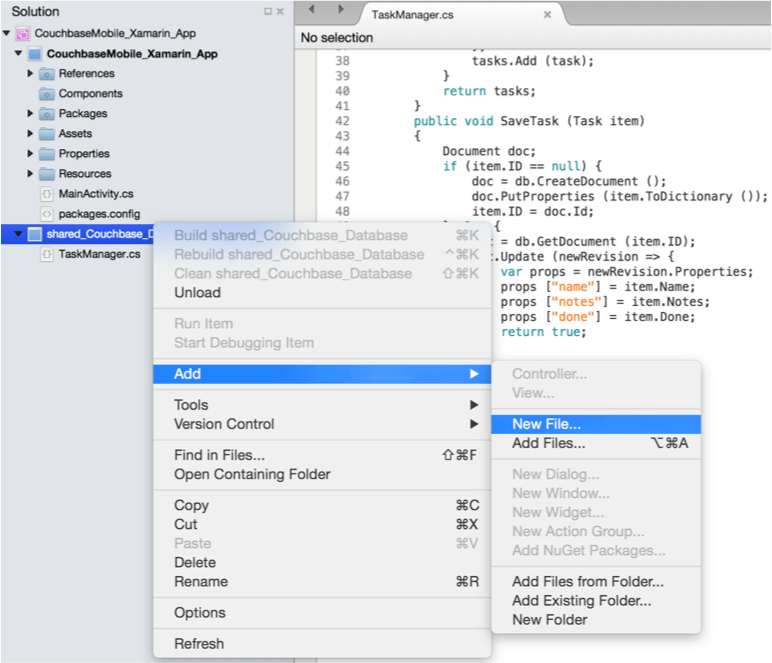
Task: Click the Components folder icon
Action: [x=46, y=94]
